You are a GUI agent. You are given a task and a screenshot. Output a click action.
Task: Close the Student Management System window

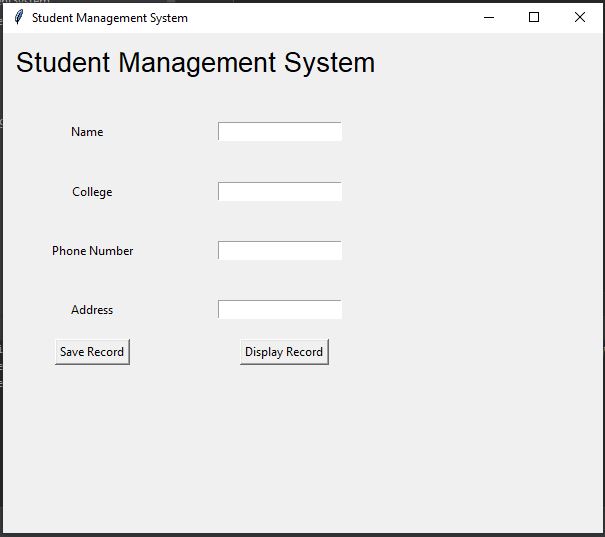pyautogui.click(x=580, y=17)
